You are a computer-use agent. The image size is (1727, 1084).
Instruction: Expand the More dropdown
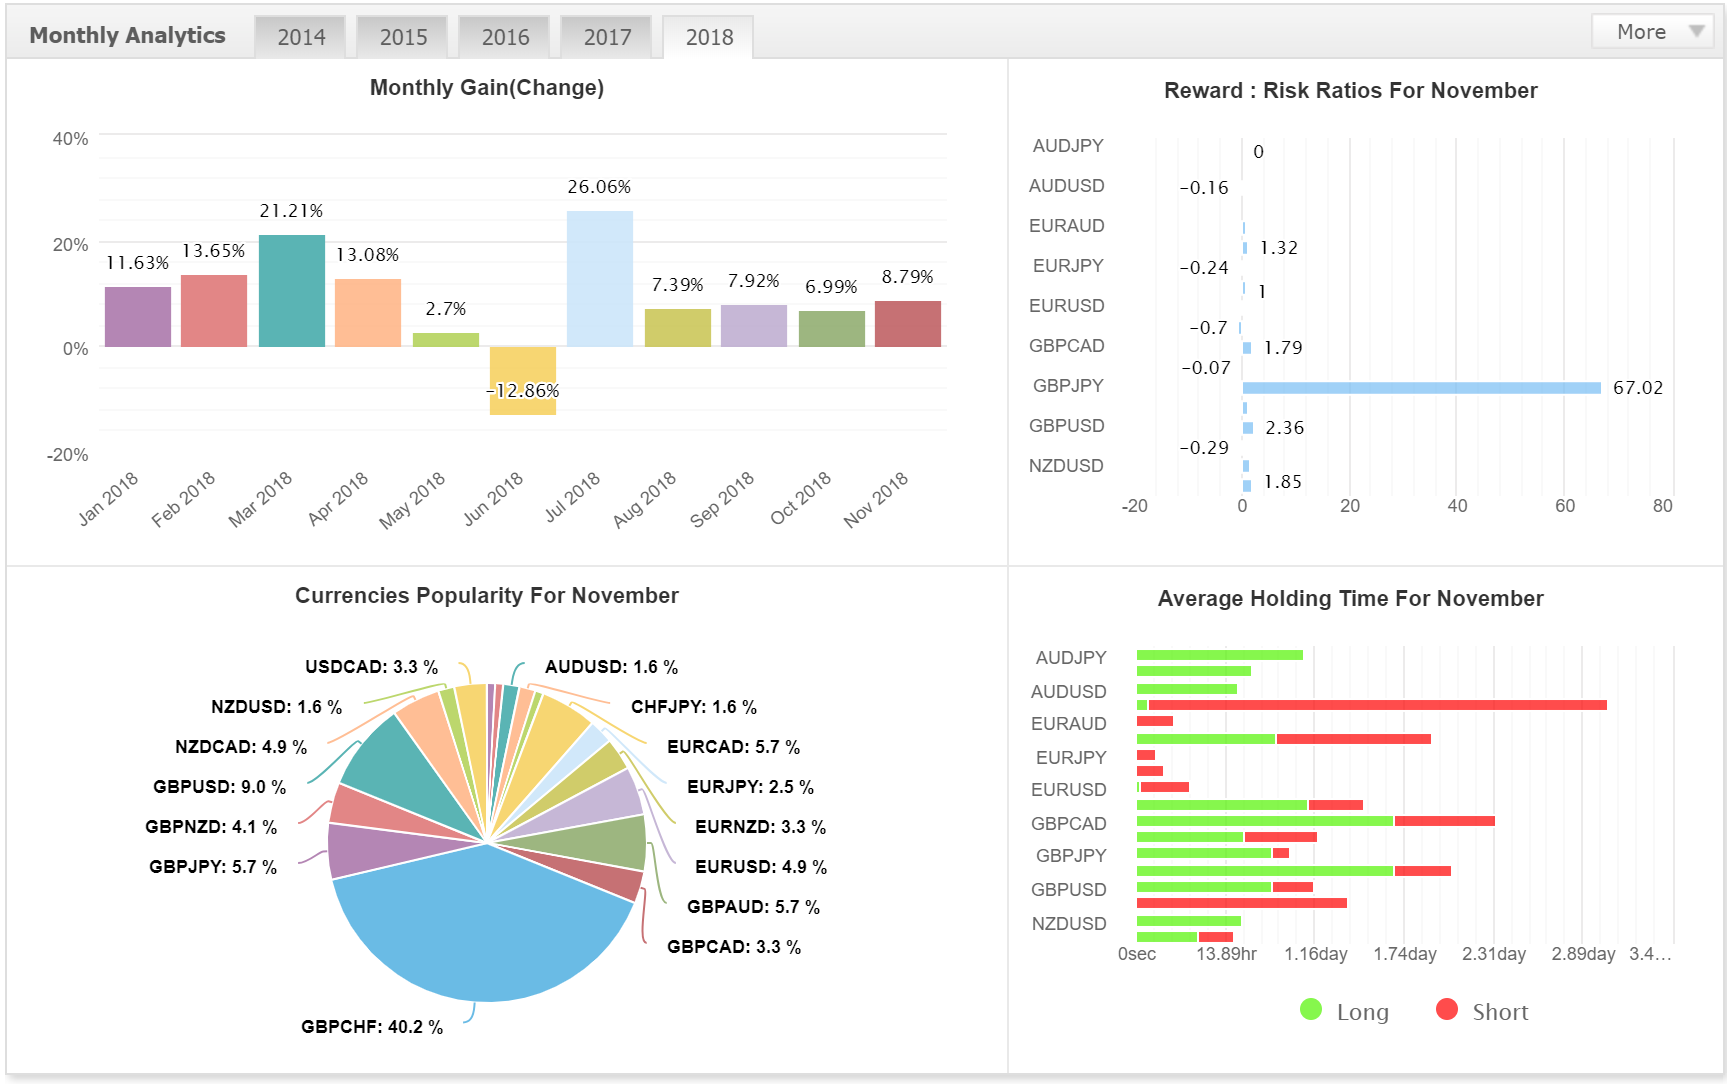click(1652, 31)
